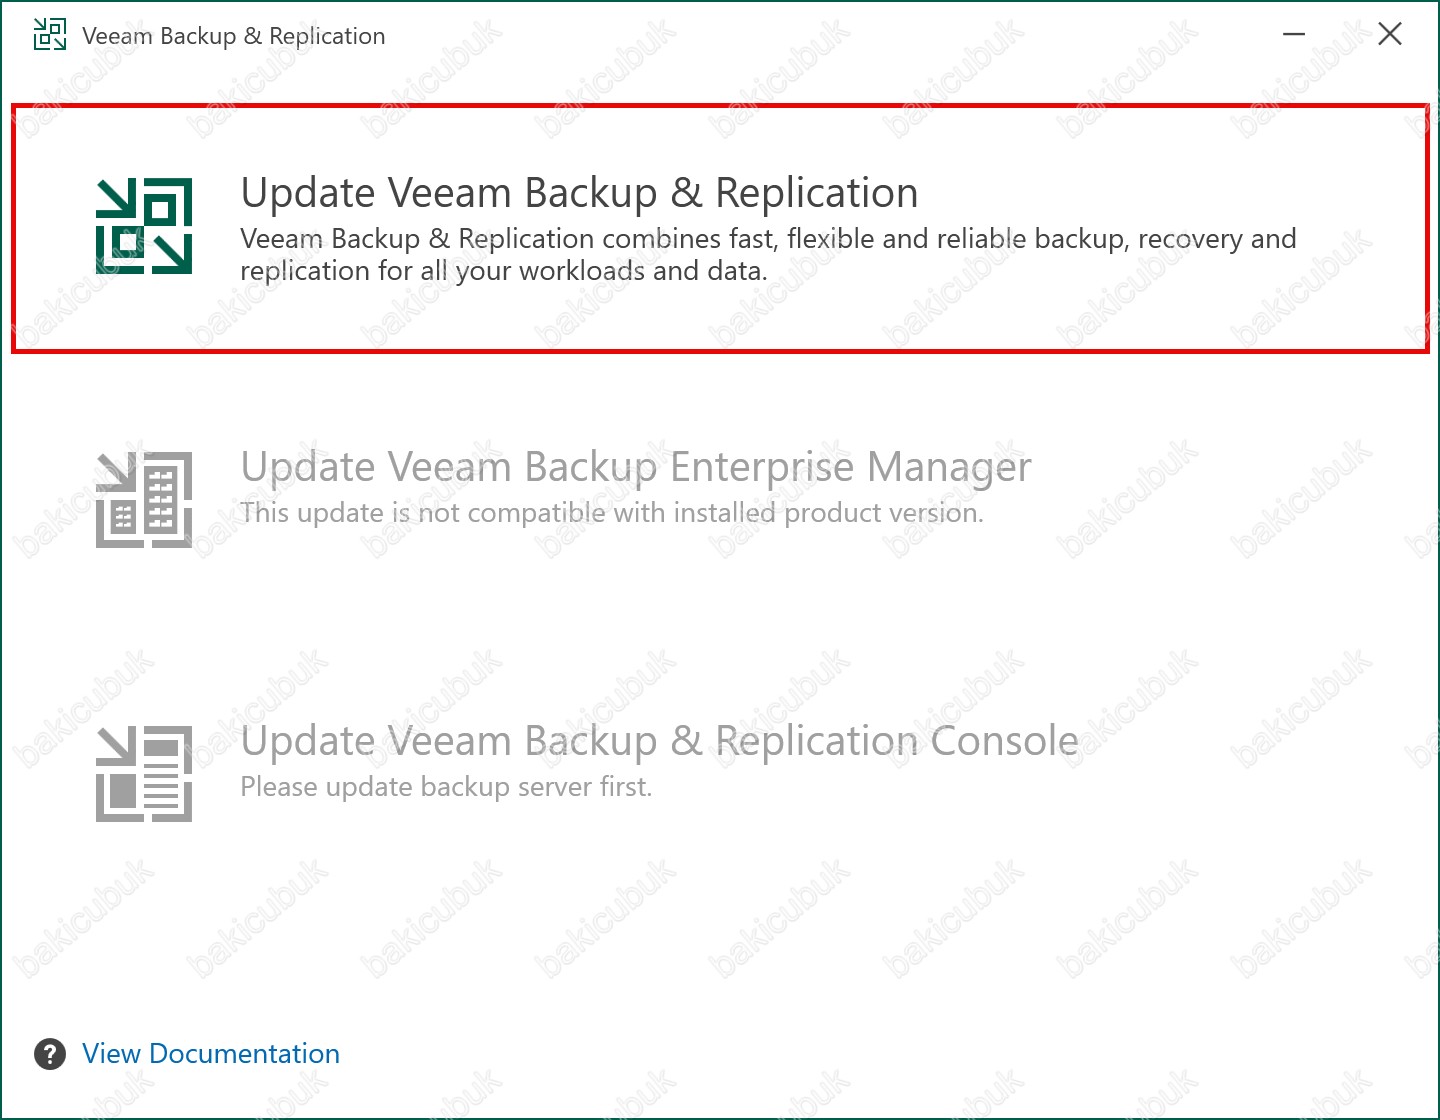Click the greyed Enterprise Manager update icon
Image resolution: width=1440 pixels, height=1120 pixels.
(144, 500)
